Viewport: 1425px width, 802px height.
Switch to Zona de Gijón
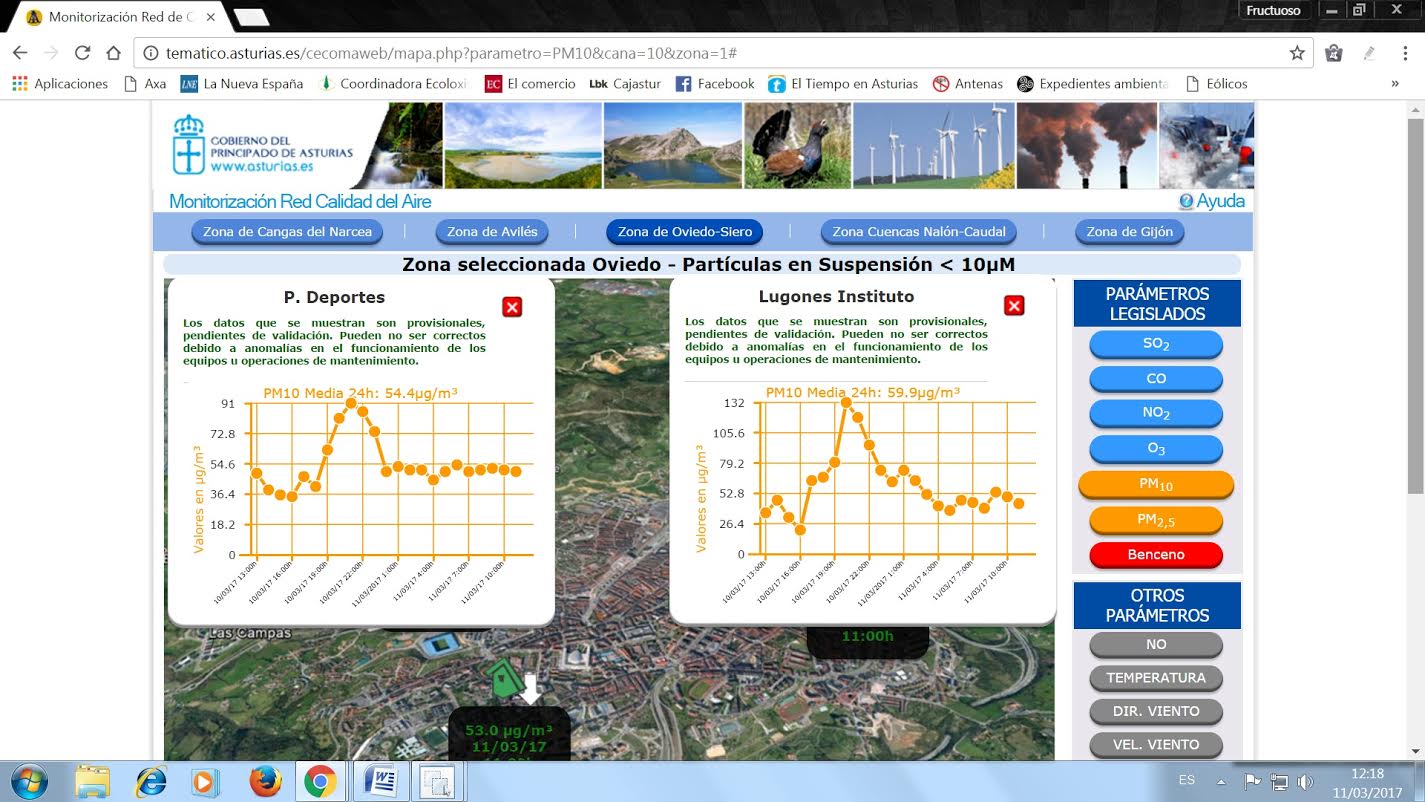coord(1129,232)
